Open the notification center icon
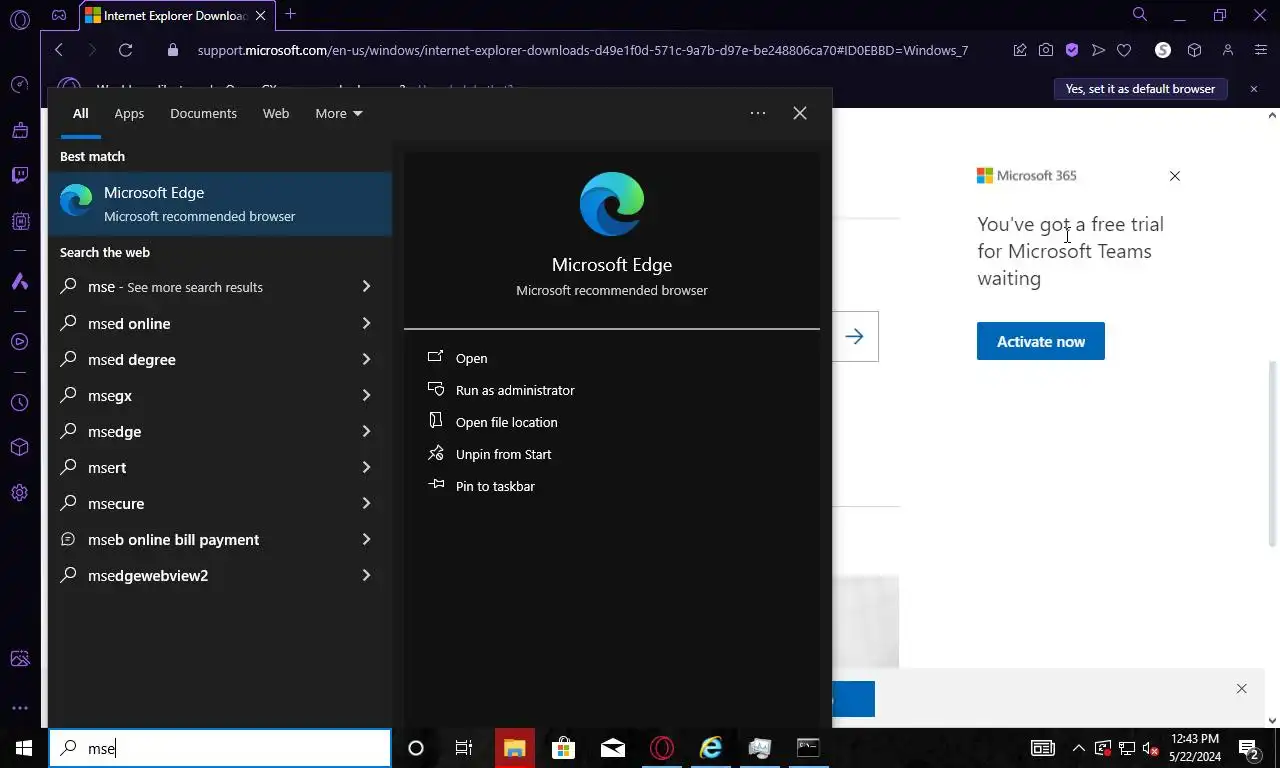Image resolution: width=1280 pixels, height=768 pixels. click(x=1248, y=748)
